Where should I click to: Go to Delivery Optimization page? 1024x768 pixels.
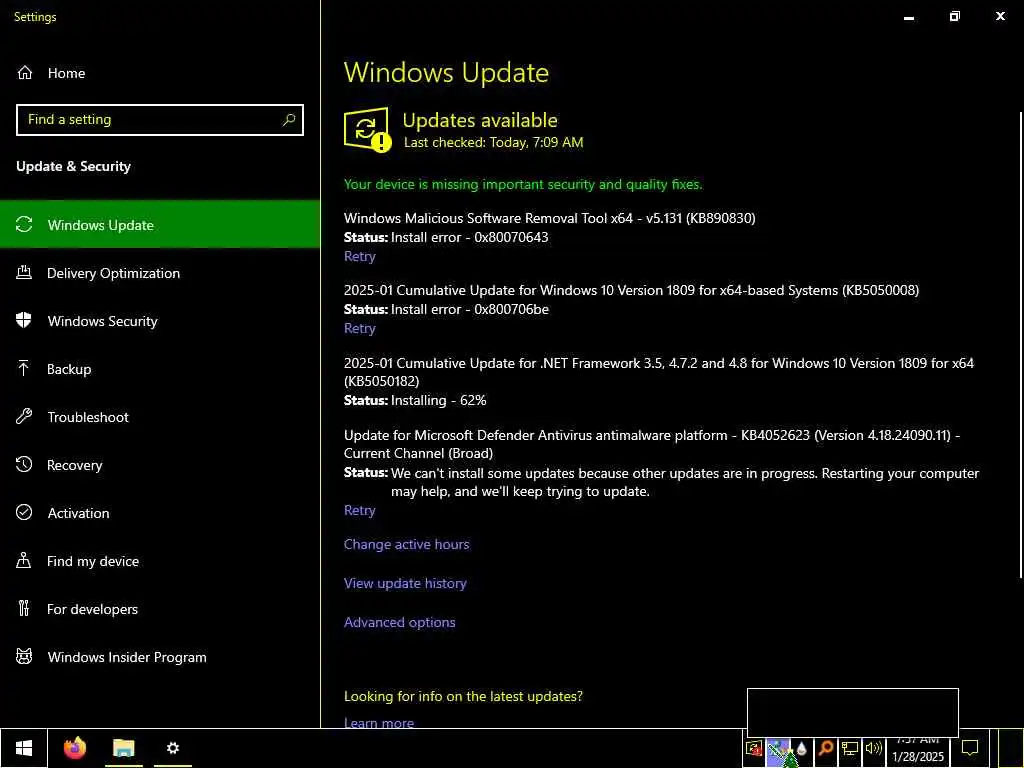point(114,273)
